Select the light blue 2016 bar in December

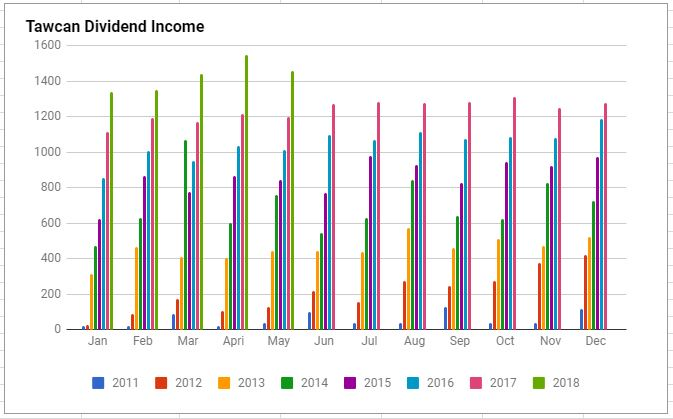pyautogui.click(x=601, y=225)
